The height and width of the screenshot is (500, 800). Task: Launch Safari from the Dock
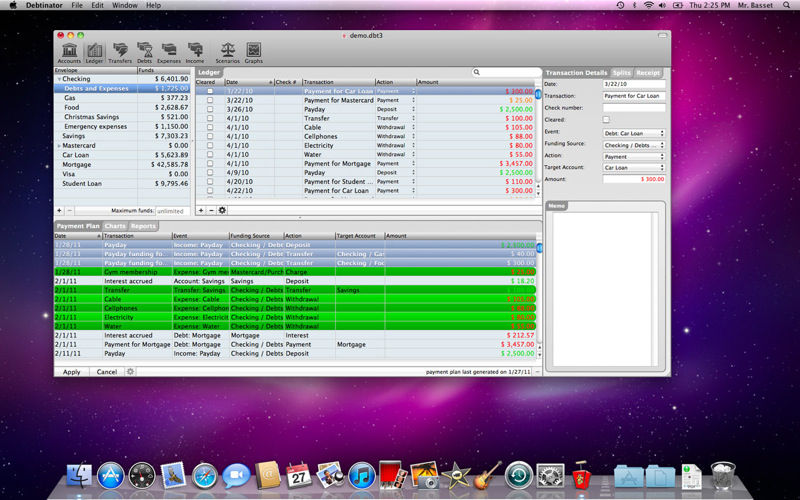205,476
